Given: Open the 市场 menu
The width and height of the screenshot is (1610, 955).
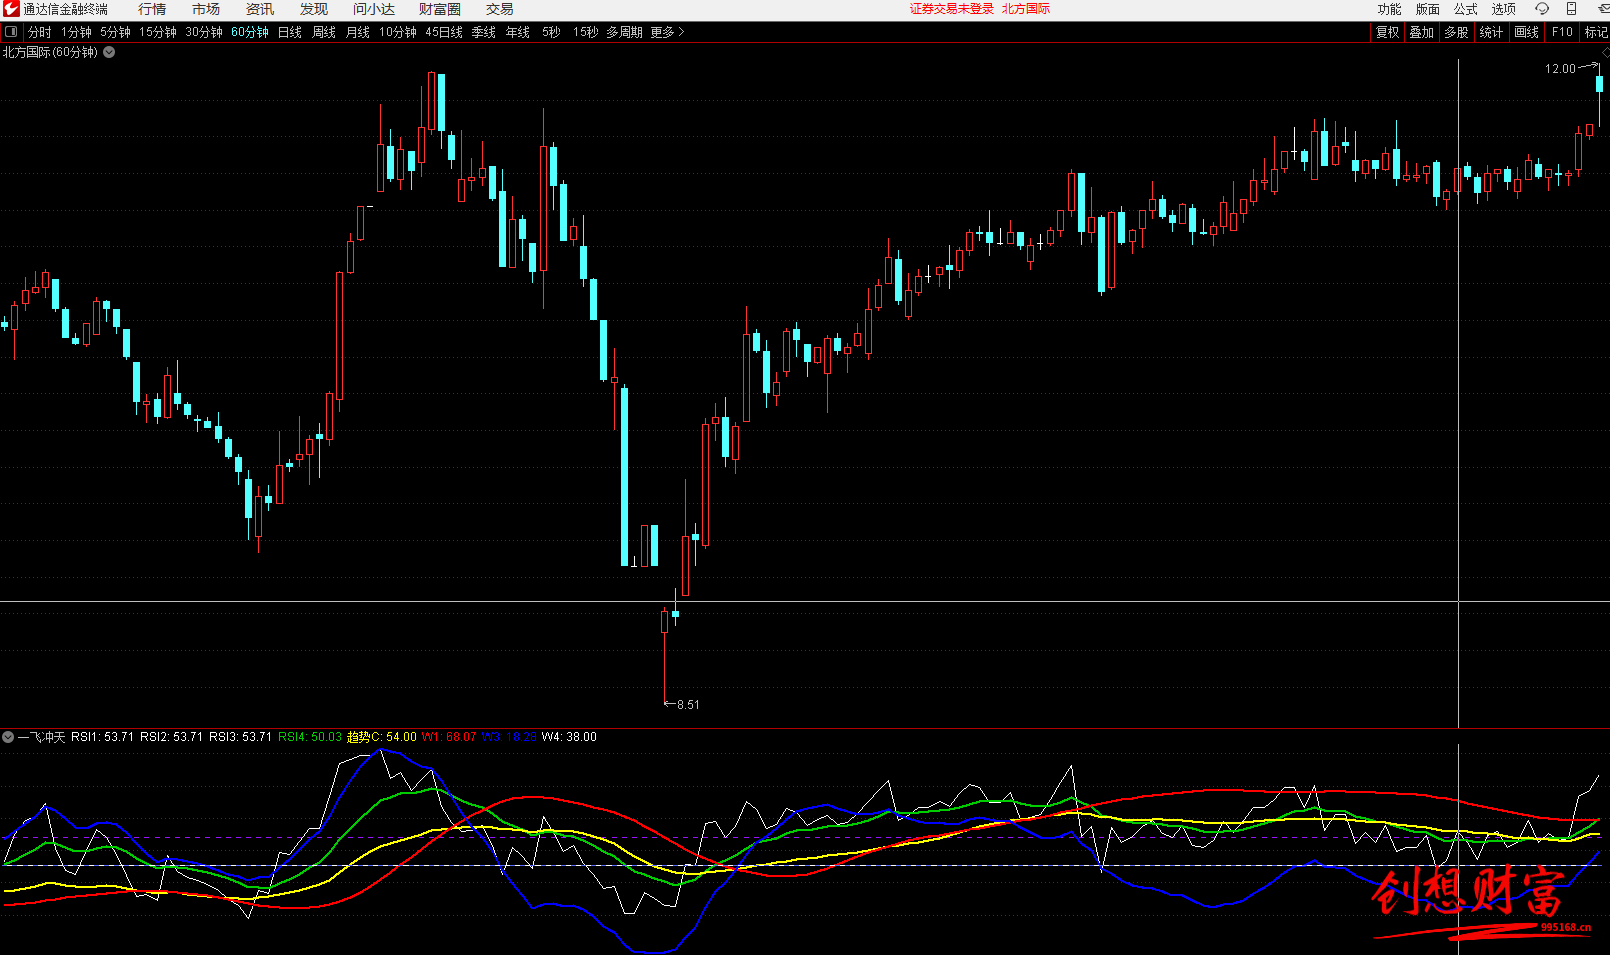Looking at the screenshot, I should (x=206, y=9).
